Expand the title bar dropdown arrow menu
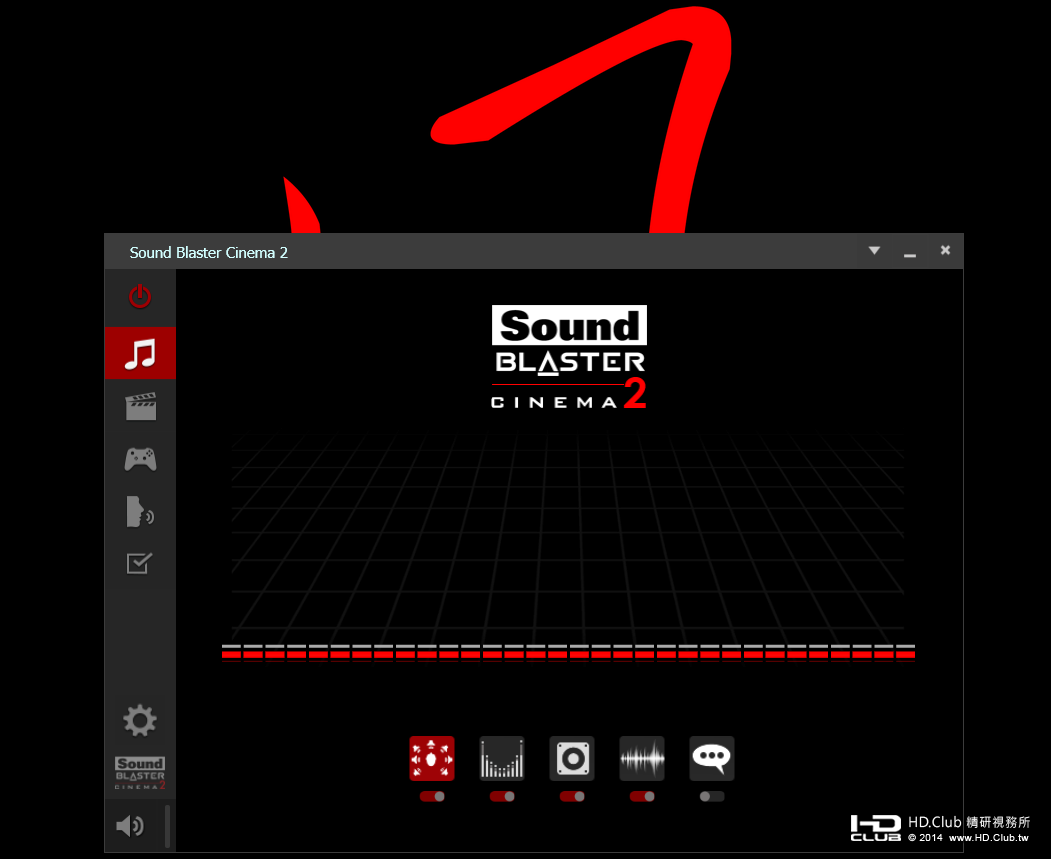This screenshot has height=859, width=1051. (874, 251)
